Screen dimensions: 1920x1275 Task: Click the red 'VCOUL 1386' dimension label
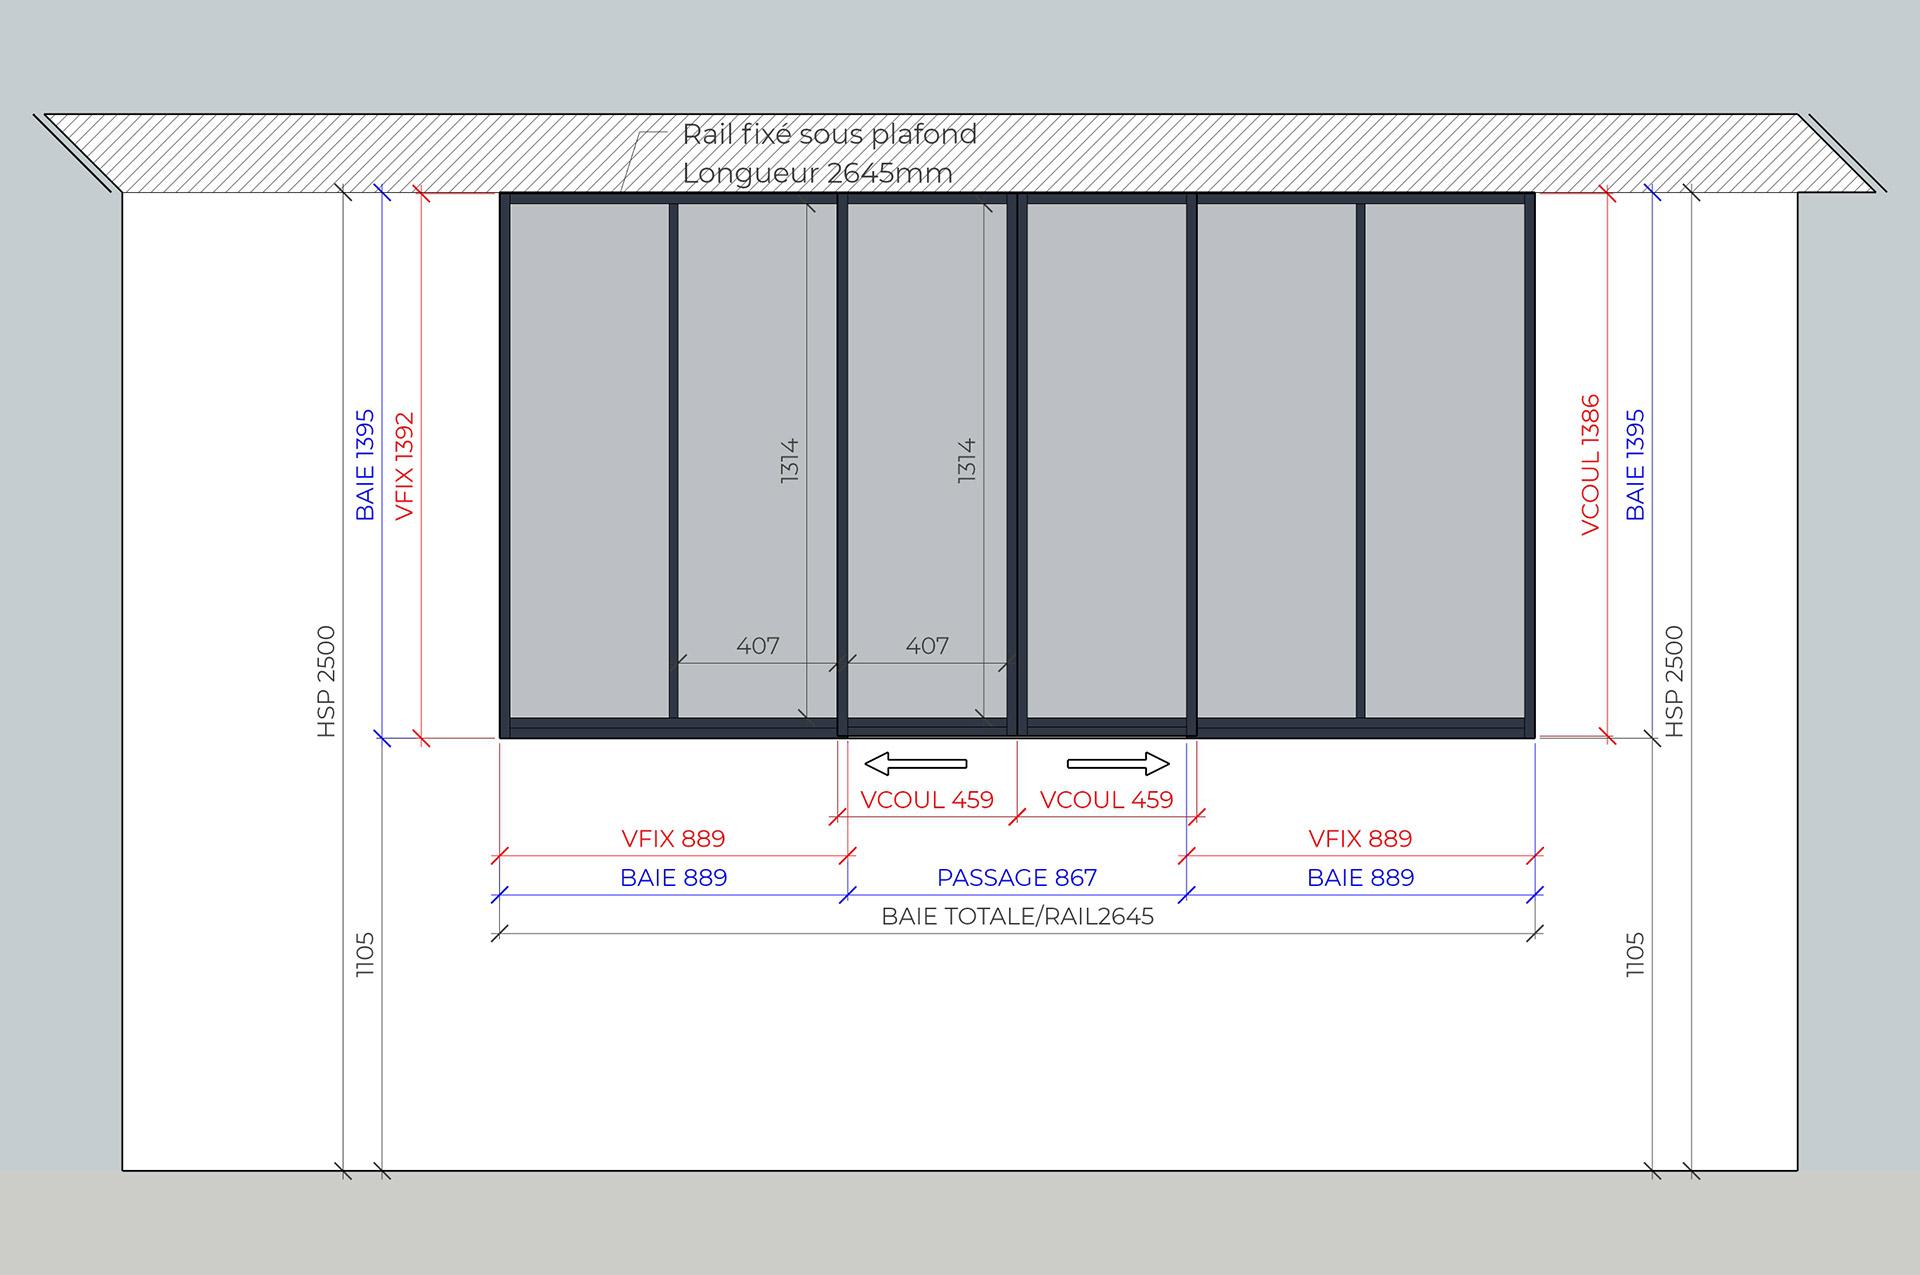click(1590, 465)
